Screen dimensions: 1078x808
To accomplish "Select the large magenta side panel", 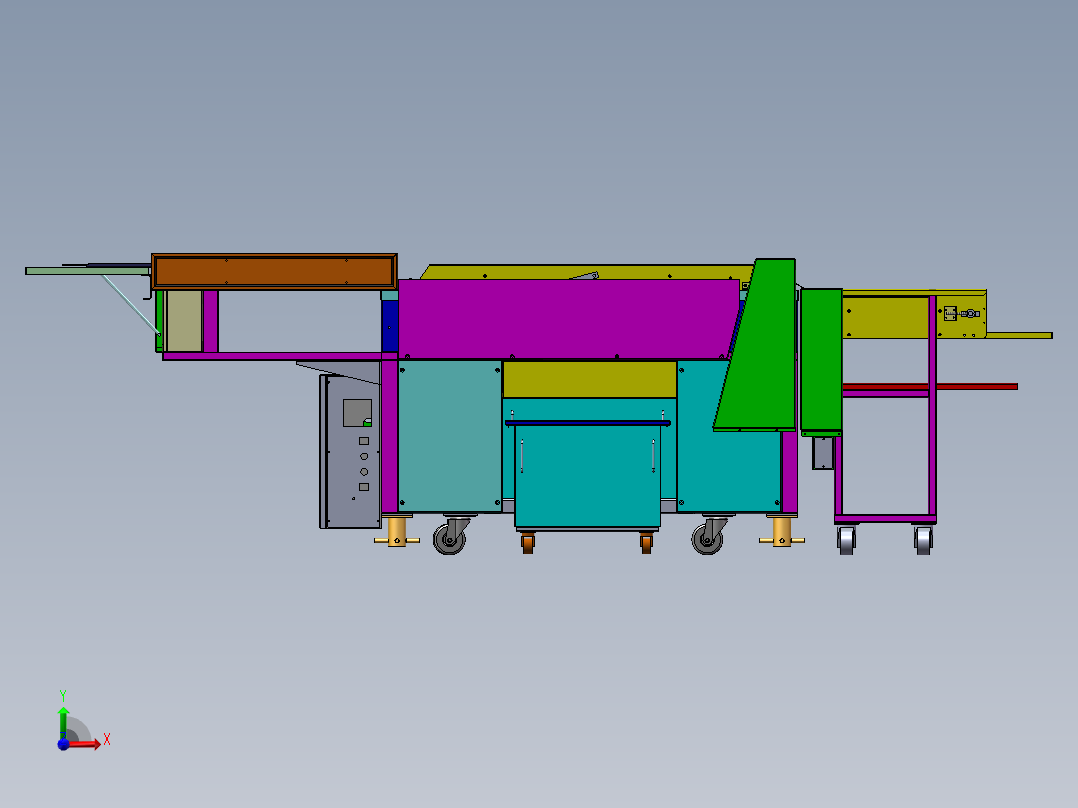I will pyautogui.click(x=568, y=319).
